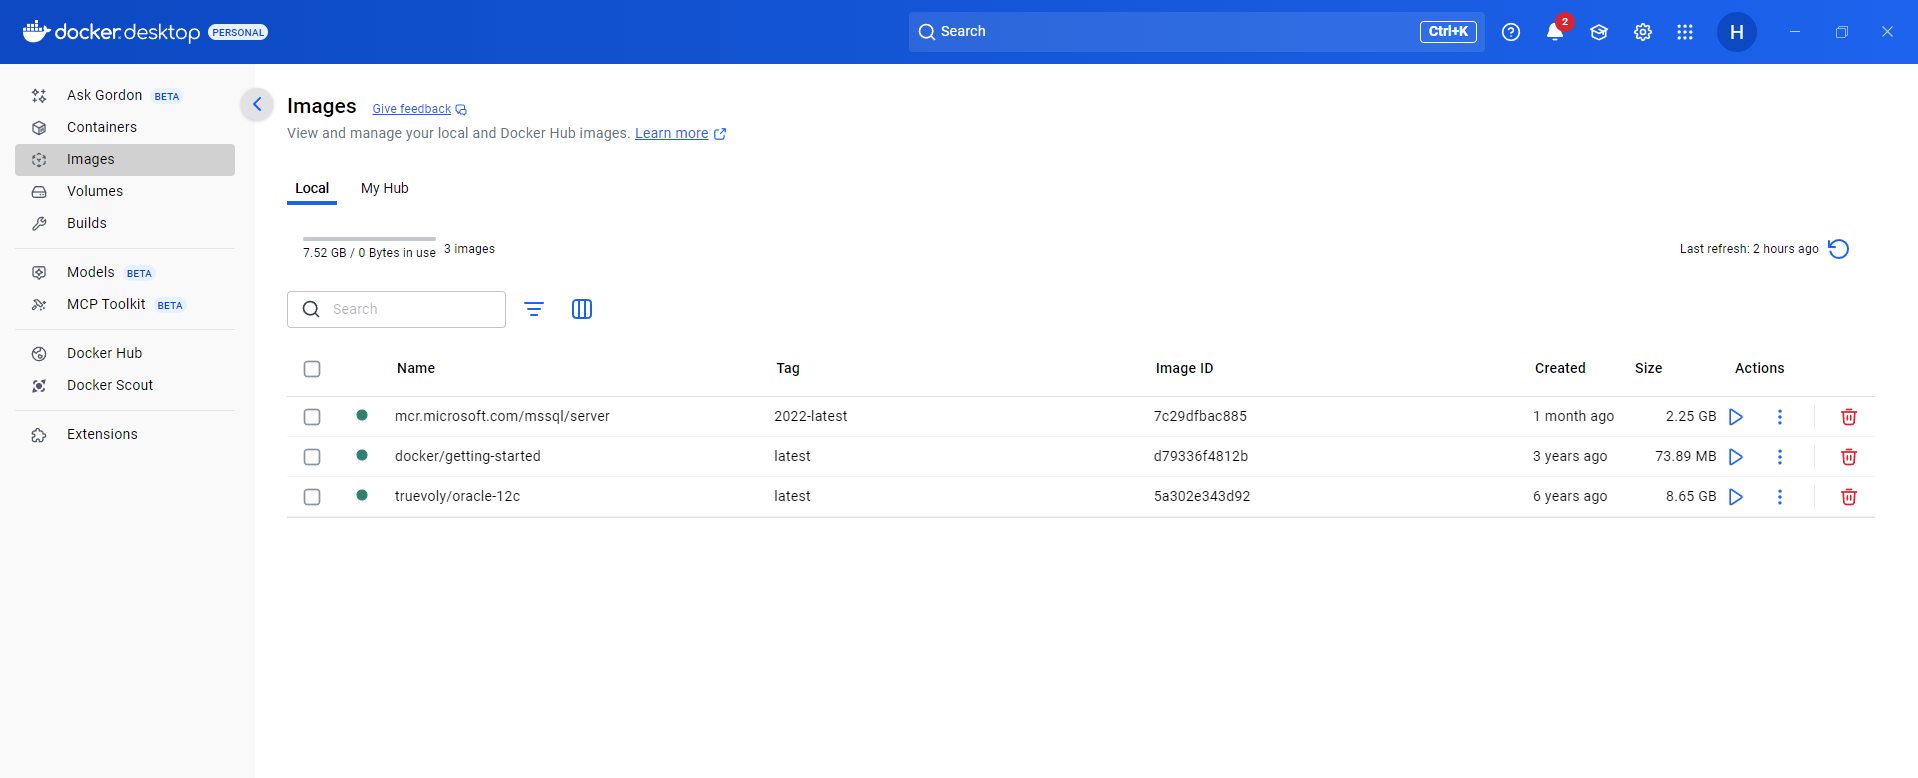The width and height of the screenshot is (1918, 778).
Task: Sort by the Tag column header
Action: pyautogui.click(x=788, y=368)
